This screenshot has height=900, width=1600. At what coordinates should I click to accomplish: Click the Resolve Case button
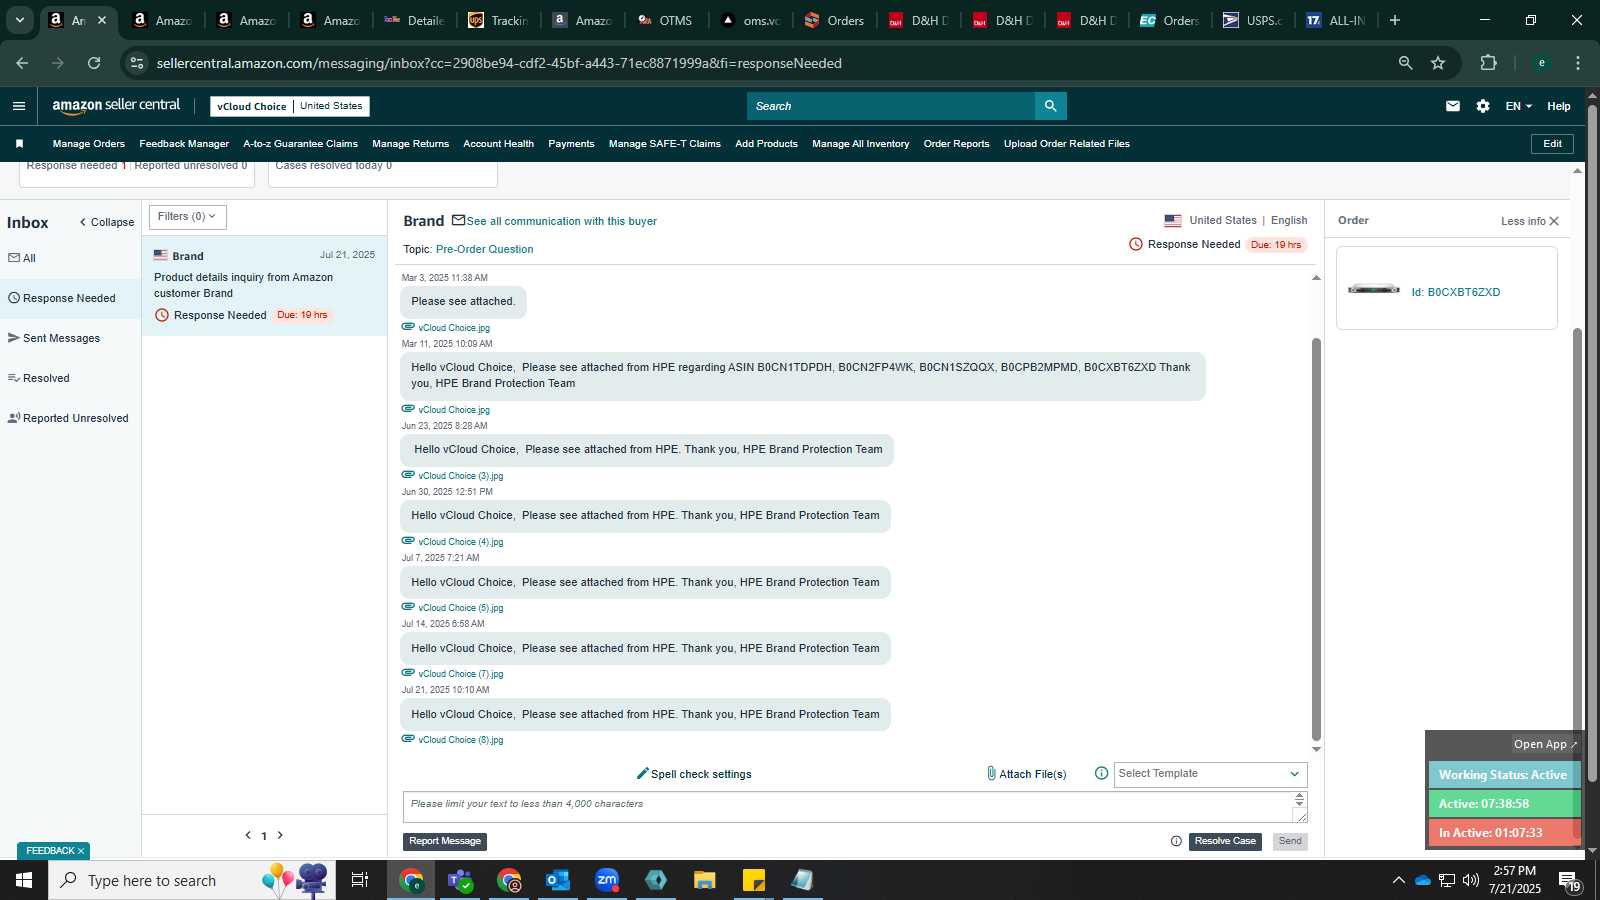[1225, 842]
